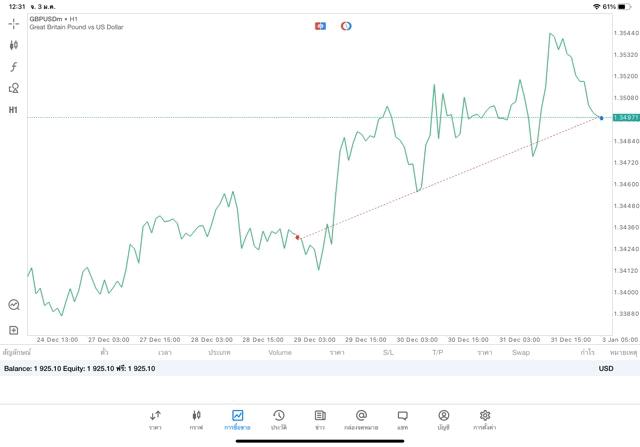Open the mailbox (@) tab
The image size is (640, 447).
(361, 418)
